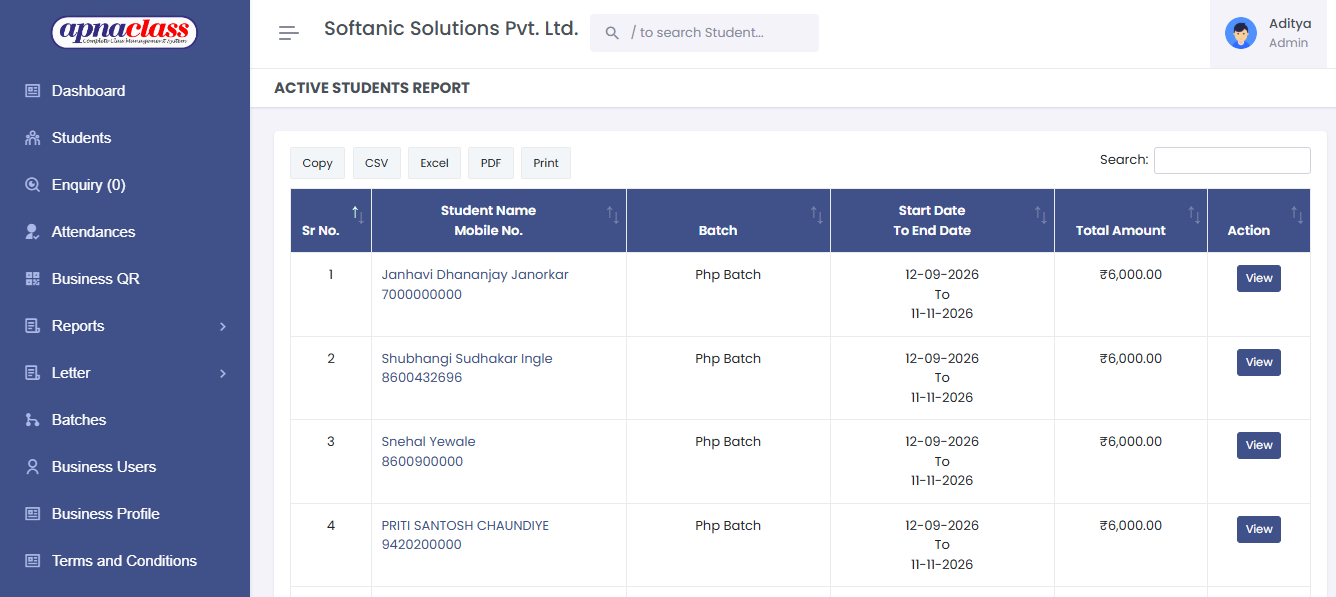Open Terms and Conditions menu item
The image size is (1336, 597).
click(124, 561)
